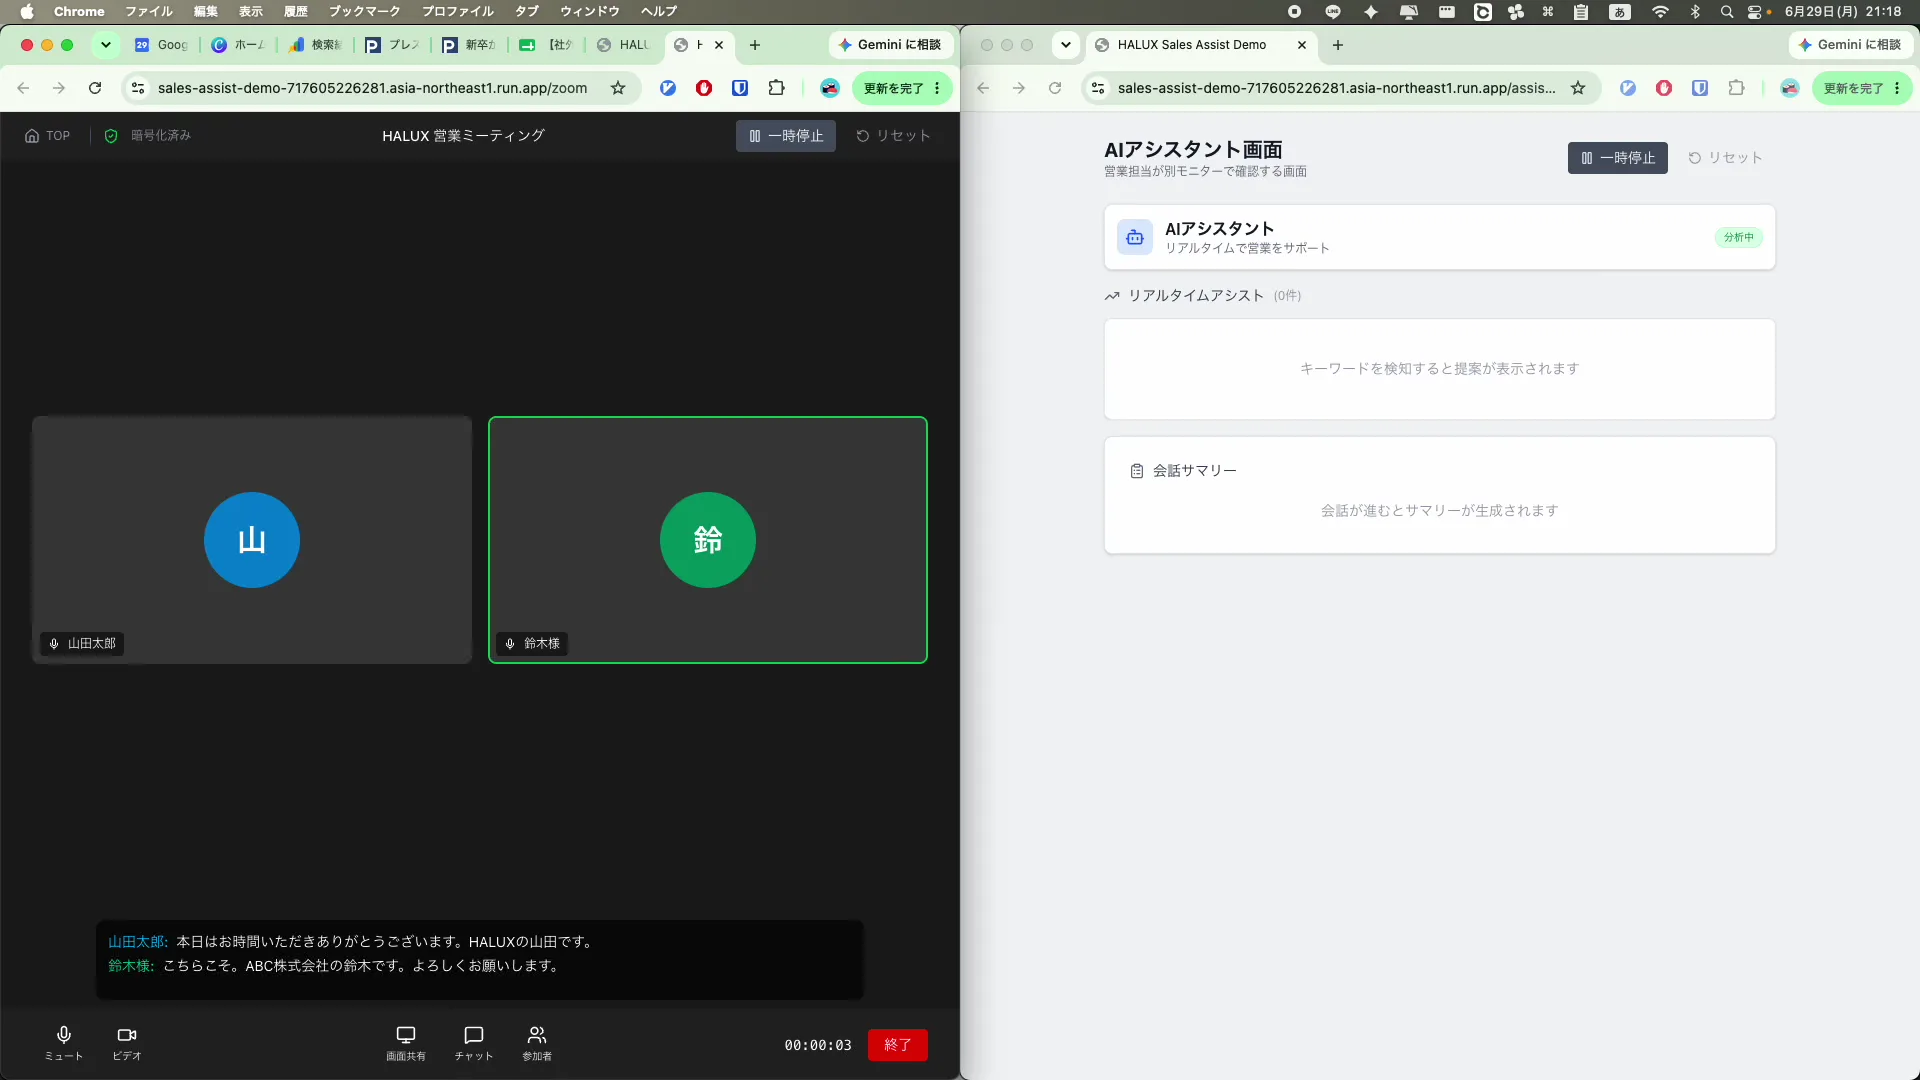
Task: Open the chat (チャット) panel
Action: [x=474, y=1043]
